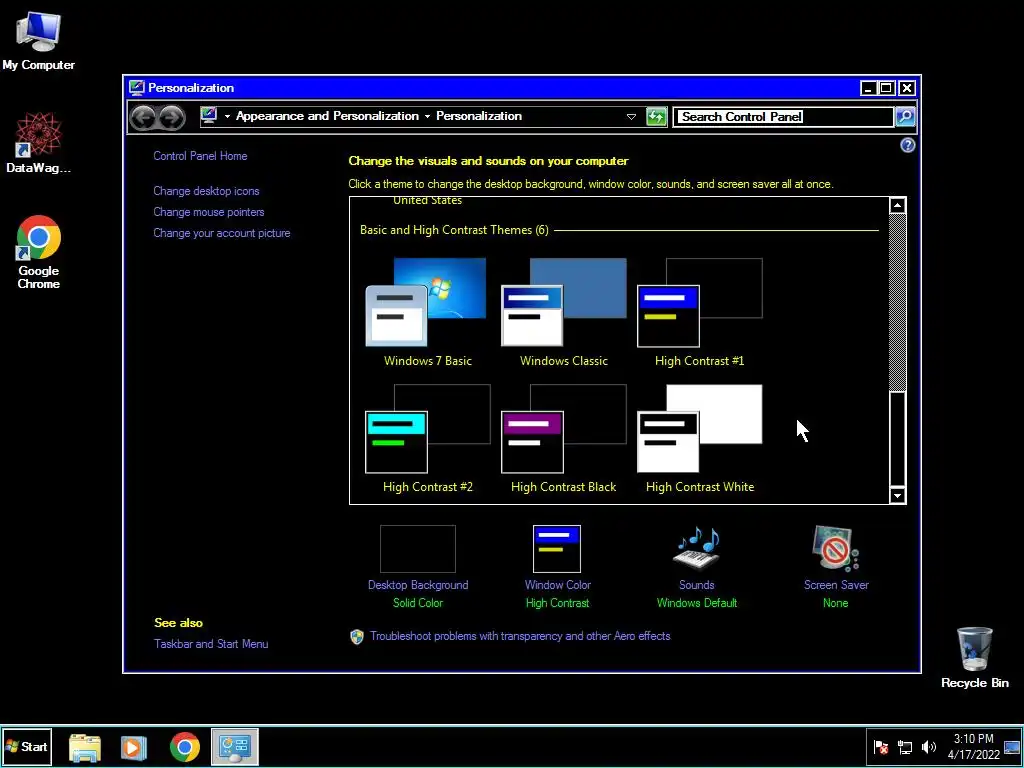The height and width of the screenshot is (768, 1024).
Task: Click the Window Color label link
Action: [558, 585]
